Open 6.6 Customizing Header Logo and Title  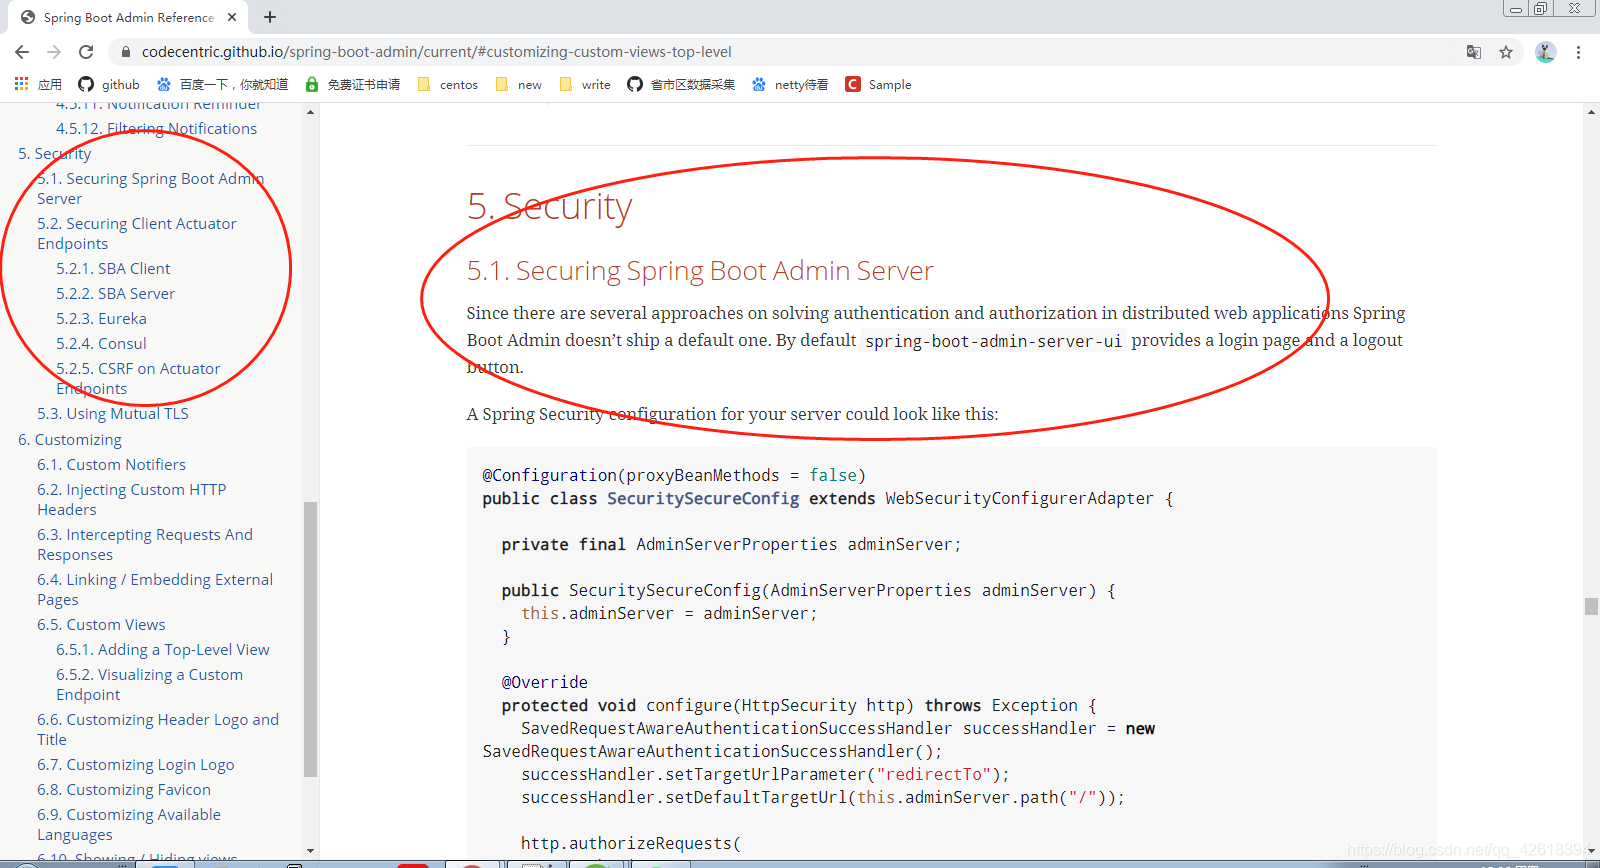point(158,730)
